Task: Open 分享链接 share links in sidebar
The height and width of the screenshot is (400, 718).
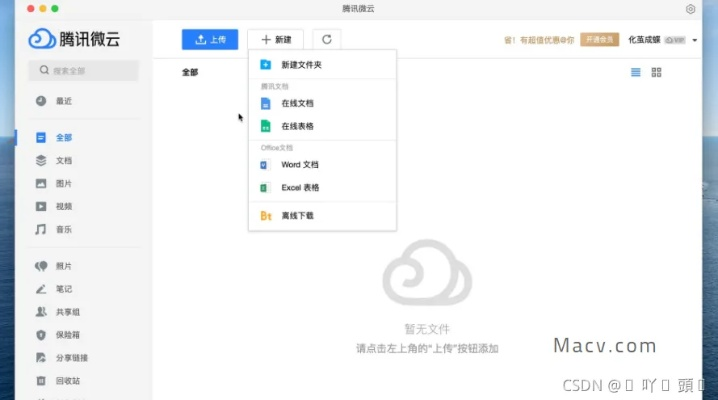Action: (x=72, y=357)
